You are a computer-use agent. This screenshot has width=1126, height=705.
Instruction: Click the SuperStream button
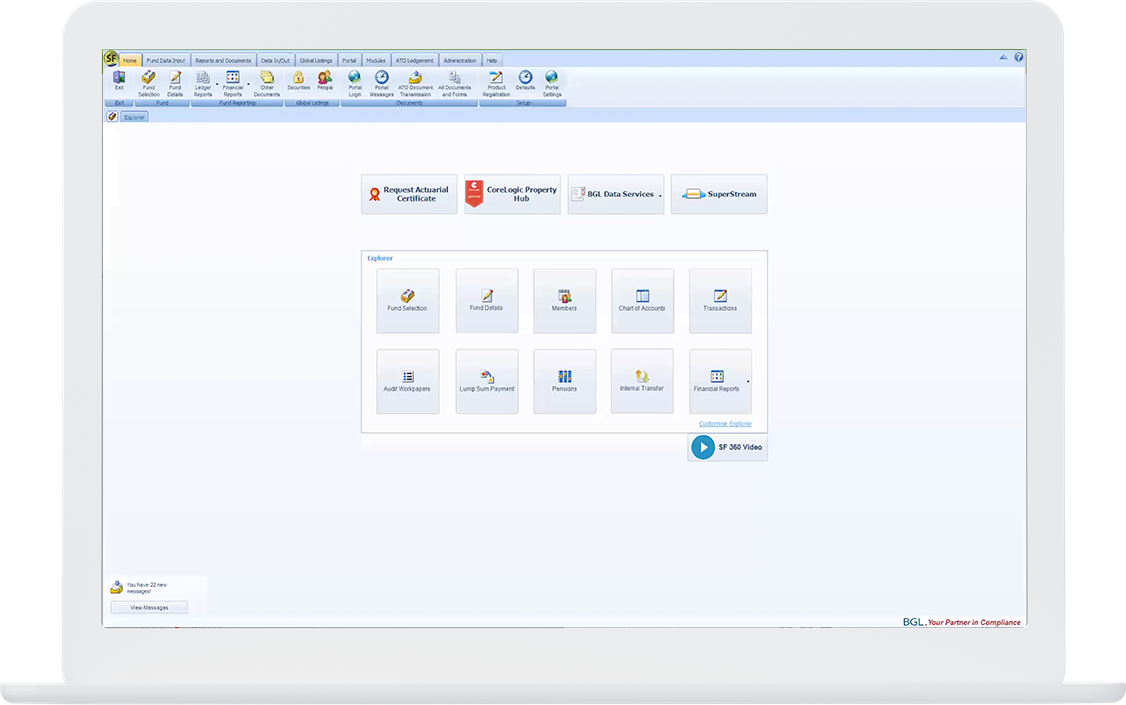[x=718, y=194]
